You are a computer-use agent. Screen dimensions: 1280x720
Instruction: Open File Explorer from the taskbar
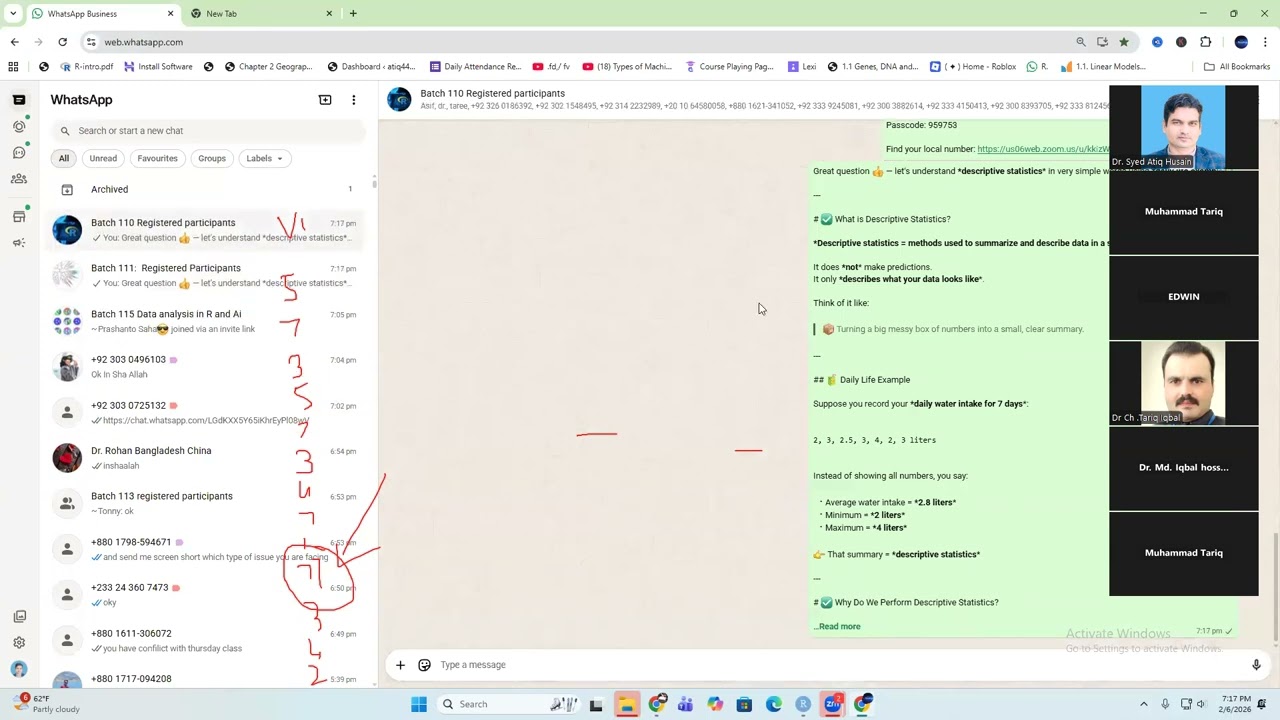tap(626, 704)
